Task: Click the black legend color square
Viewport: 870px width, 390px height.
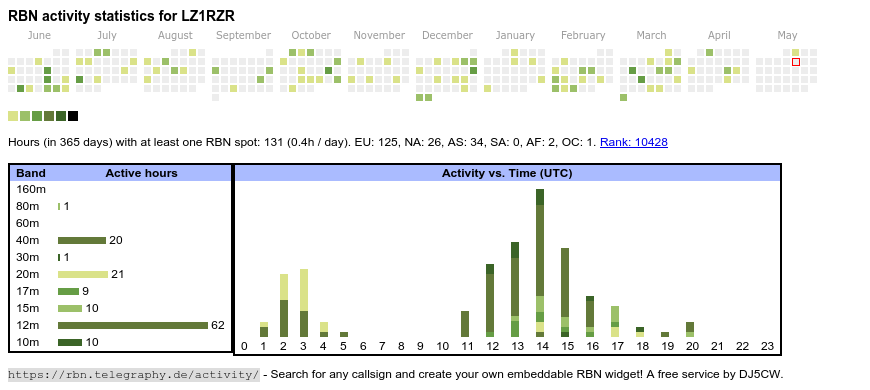Action: [73, 116]
